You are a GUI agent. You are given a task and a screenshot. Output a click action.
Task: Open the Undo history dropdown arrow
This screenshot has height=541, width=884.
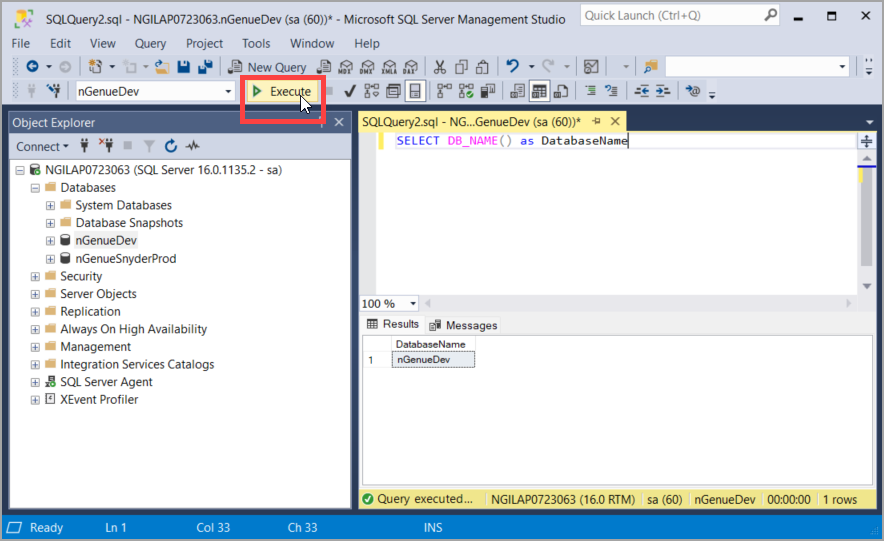[x=531, y=67]
